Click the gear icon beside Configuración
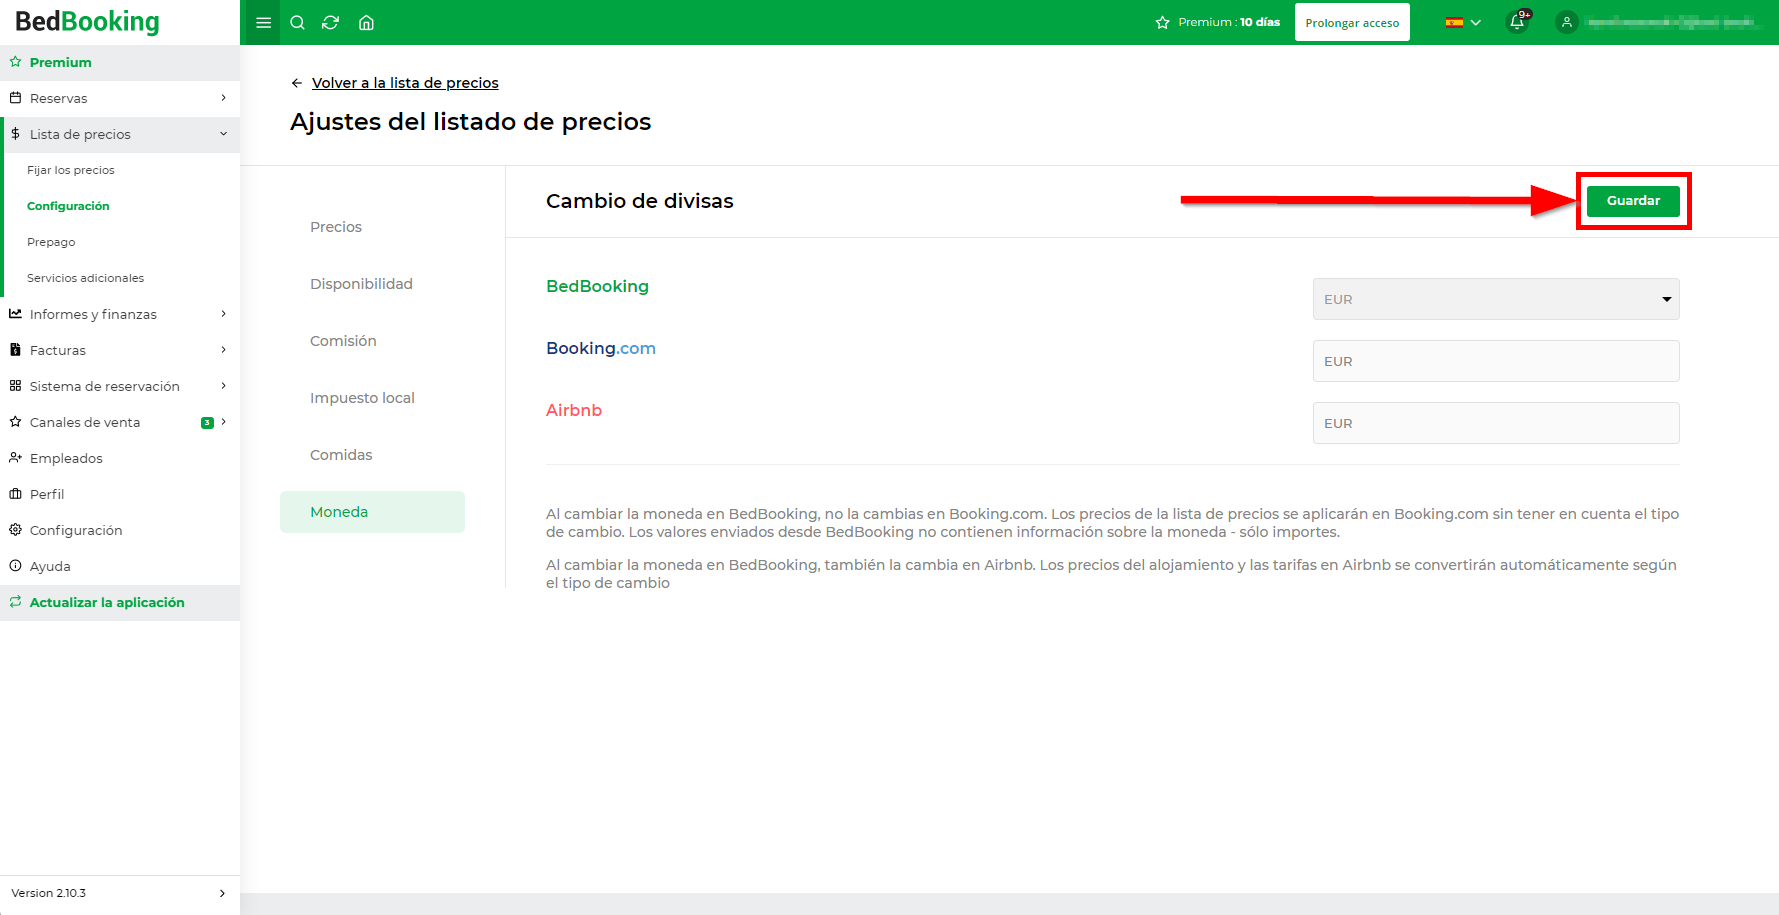 pos(15,530)
